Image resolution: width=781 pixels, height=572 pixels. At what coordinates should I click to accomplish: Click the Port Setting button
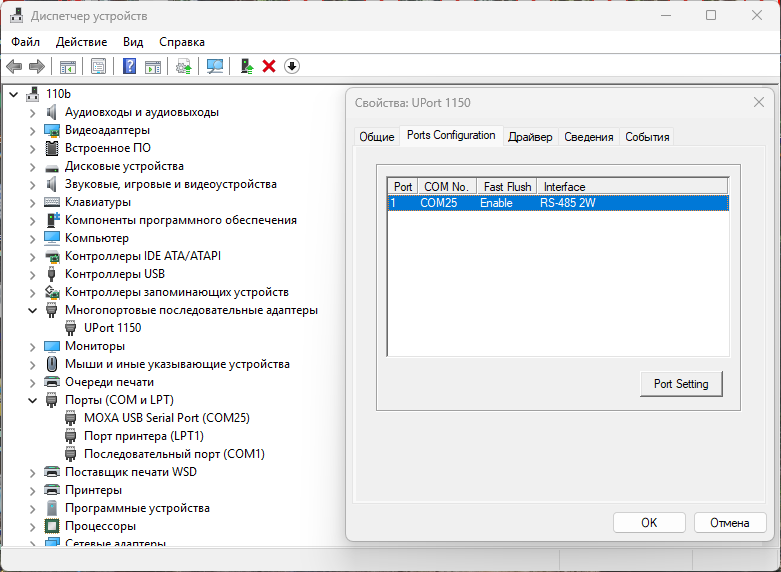pos(680,384)
